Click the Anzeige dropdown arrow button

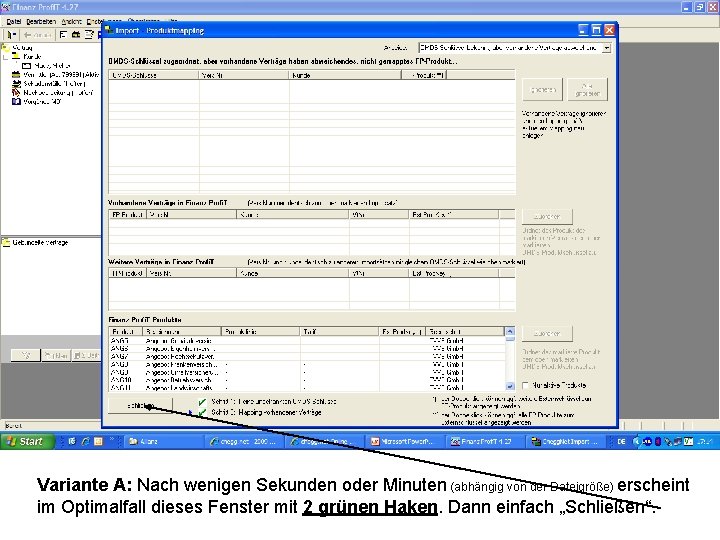point(607,48)
